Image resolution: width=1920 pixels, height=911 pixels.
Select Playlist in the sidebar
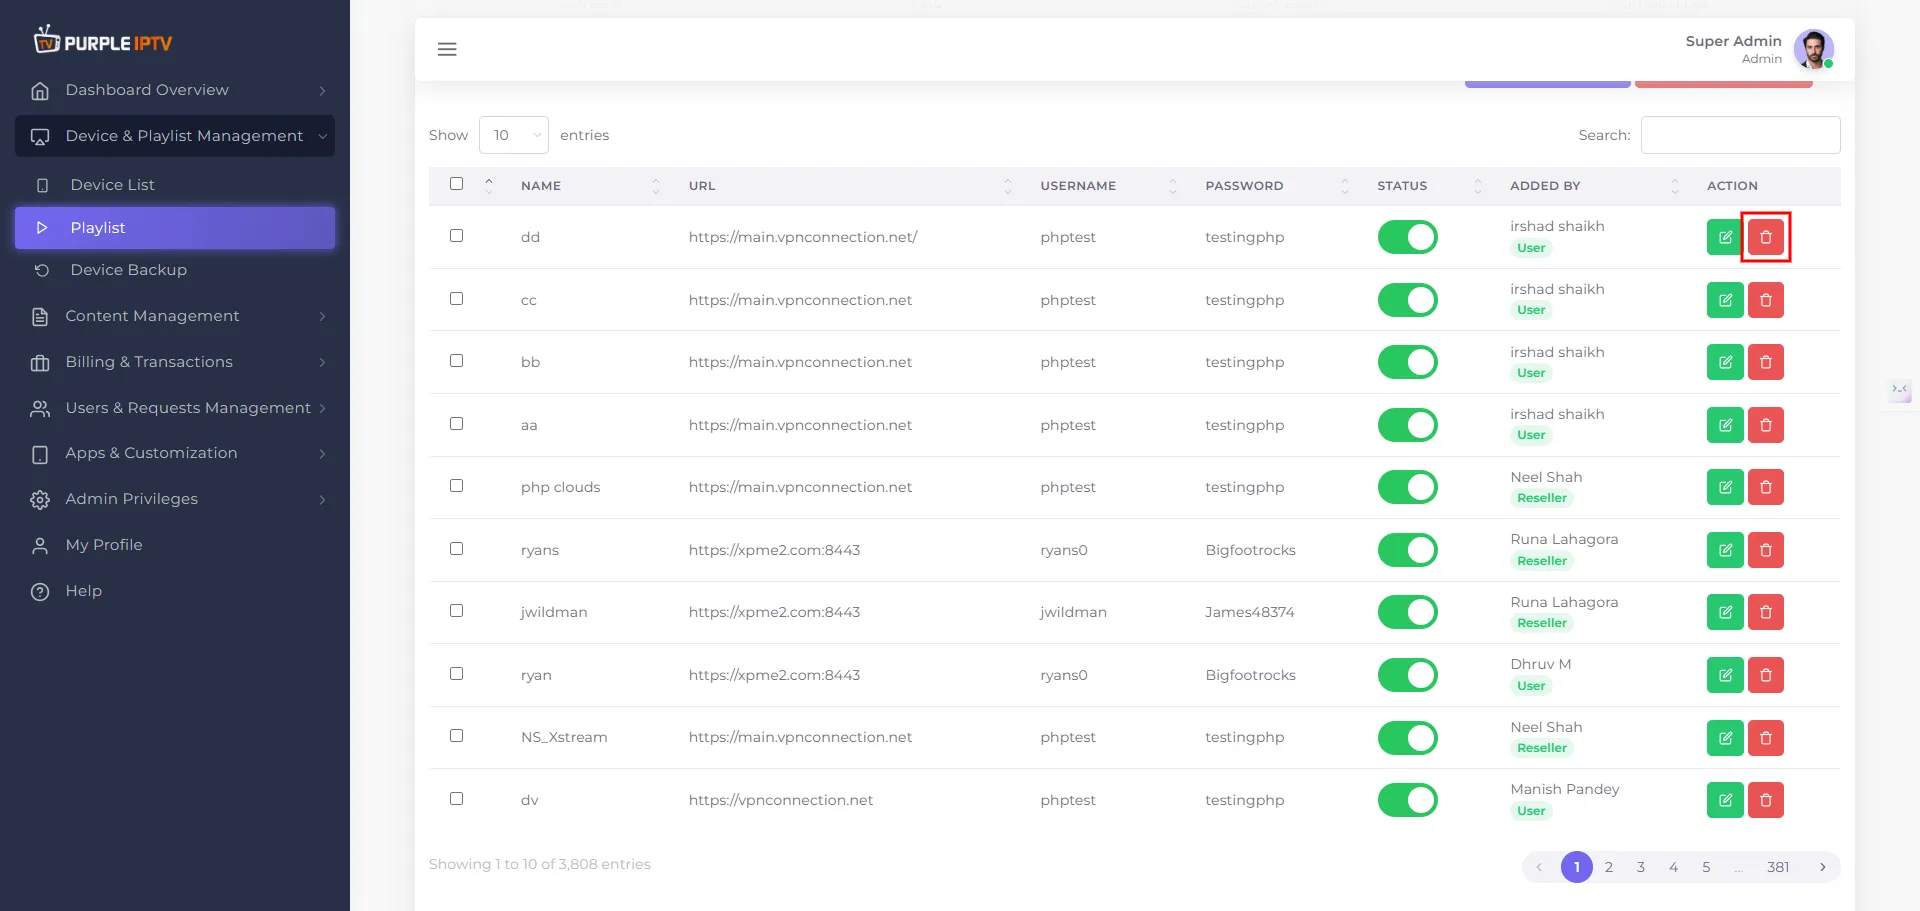click(x=175, y=228)
